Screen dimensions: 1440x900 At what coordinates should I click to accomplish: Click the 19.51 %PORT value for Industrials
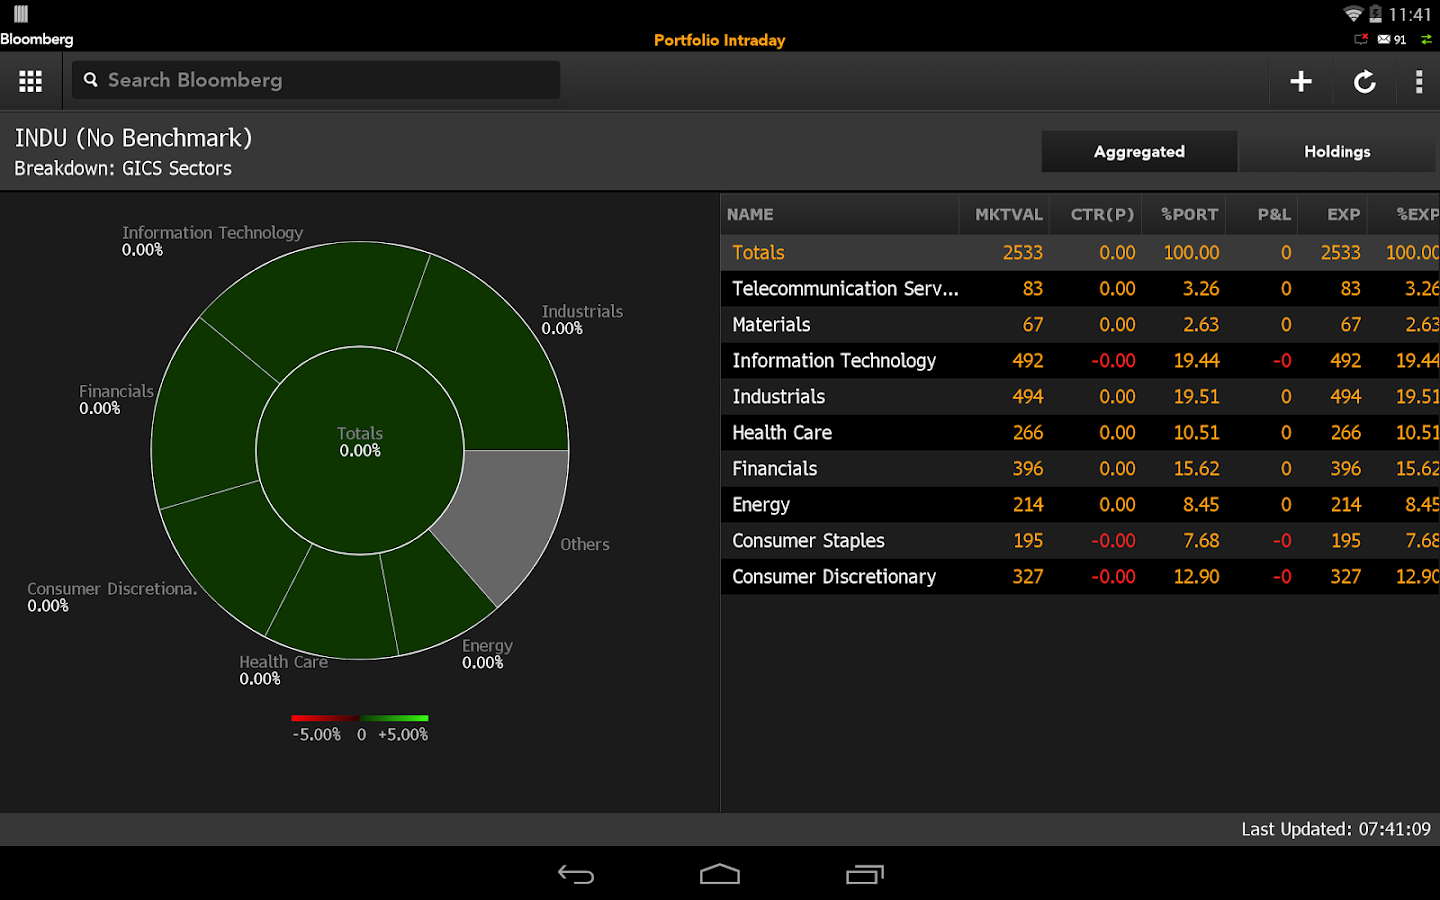pyautogui.click(x=1196, y=397)
